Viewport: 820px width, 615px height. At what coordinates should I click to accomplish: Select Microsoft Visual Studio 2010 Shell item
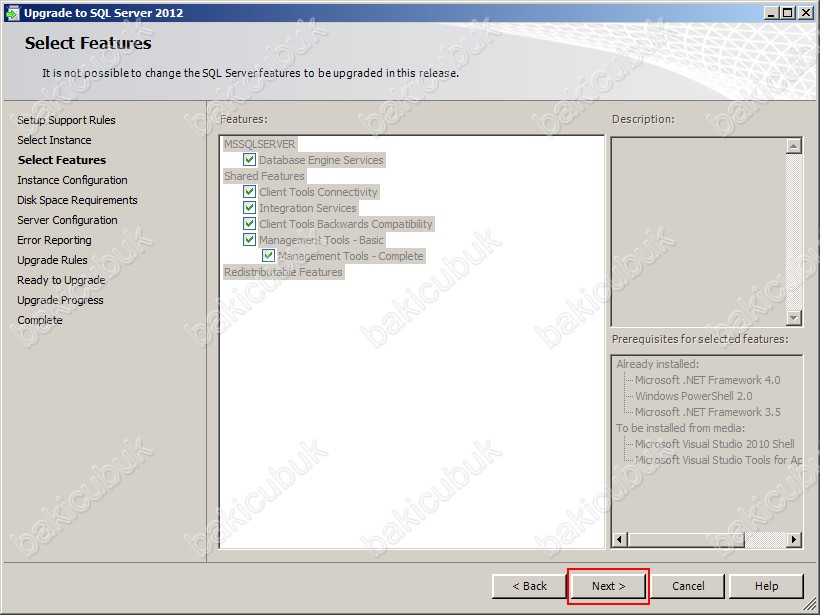coord(715,444)
